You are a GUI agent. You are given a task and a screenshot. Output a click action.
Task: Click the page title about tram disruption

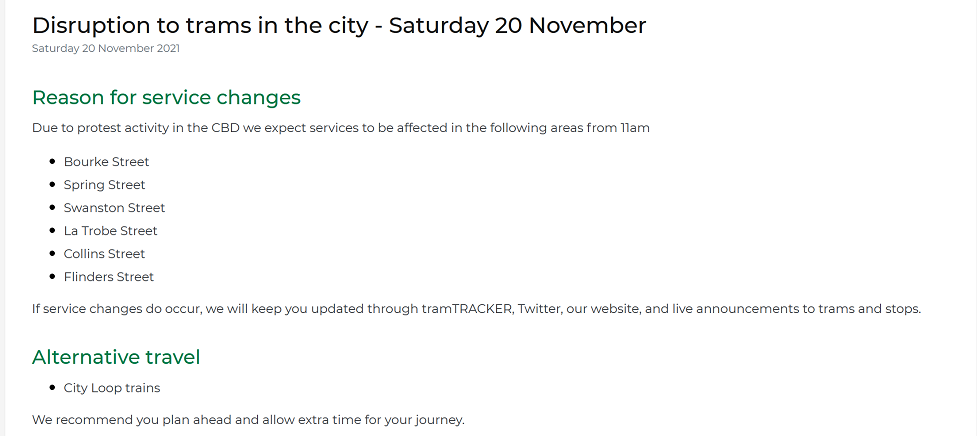tap(339, 26)
